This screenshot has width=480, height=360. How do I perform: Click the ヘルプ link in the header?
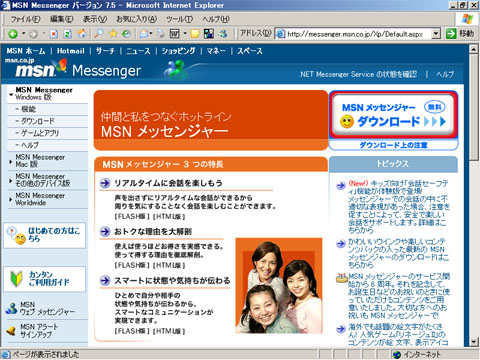pos(445,74)
